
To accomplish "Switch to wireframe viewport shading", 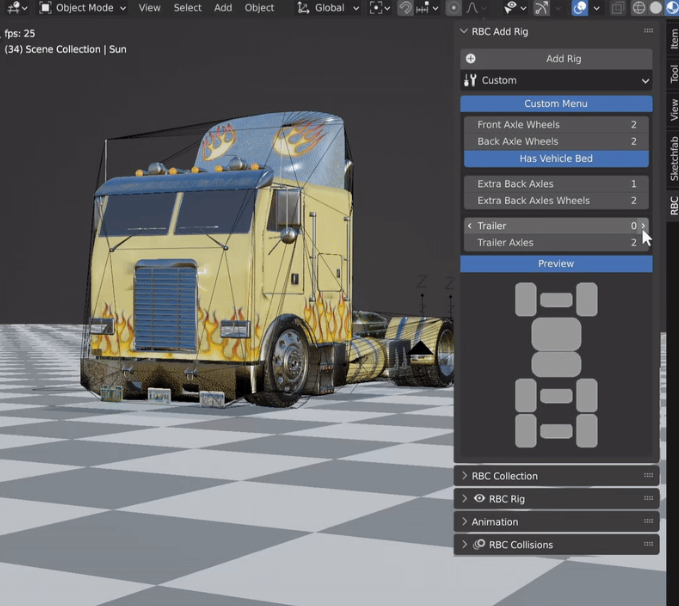I will pyautogui.click(x=639, y=8).
